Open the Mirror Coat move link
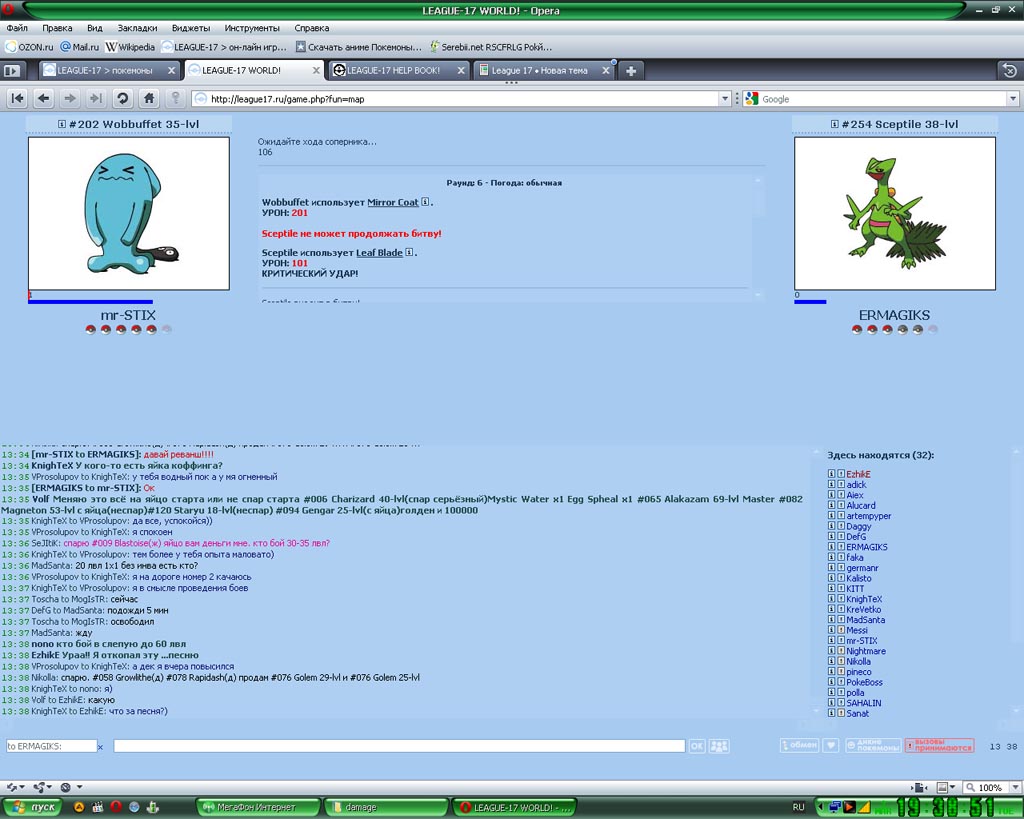 coord(392,202)
